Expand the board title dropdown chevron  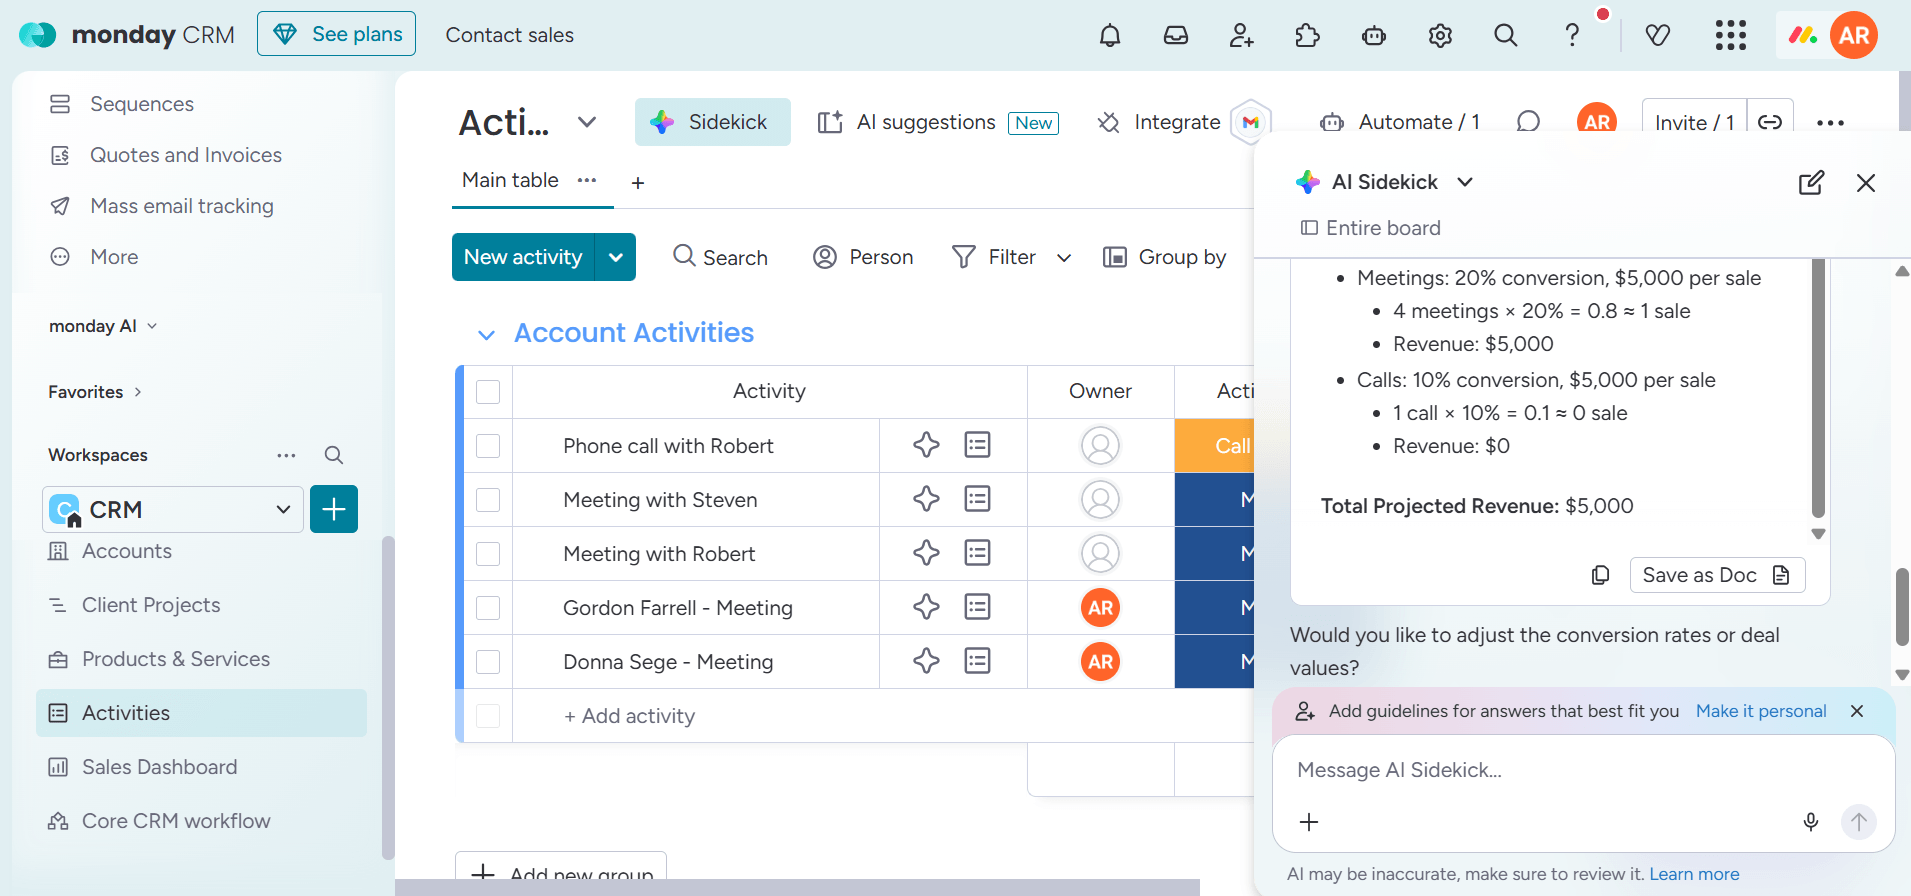[x=587, y=122]
